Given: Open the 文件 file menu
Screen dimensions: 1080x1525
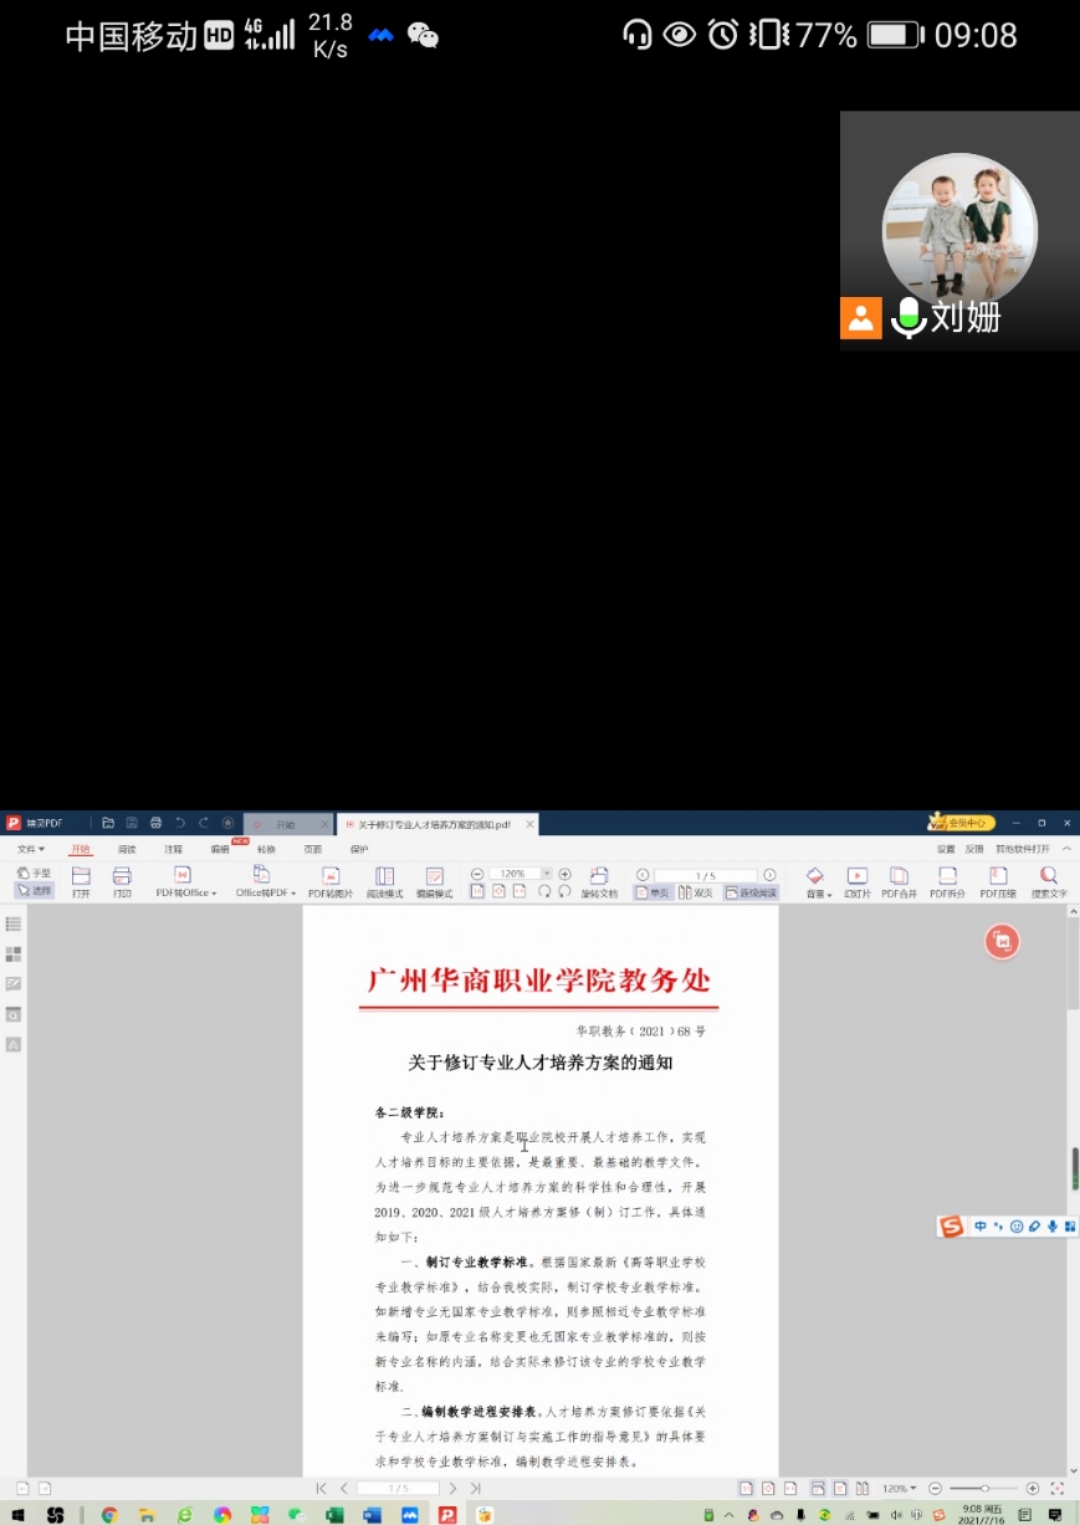Looking at the screenshot, I should [x=30, y=849].
